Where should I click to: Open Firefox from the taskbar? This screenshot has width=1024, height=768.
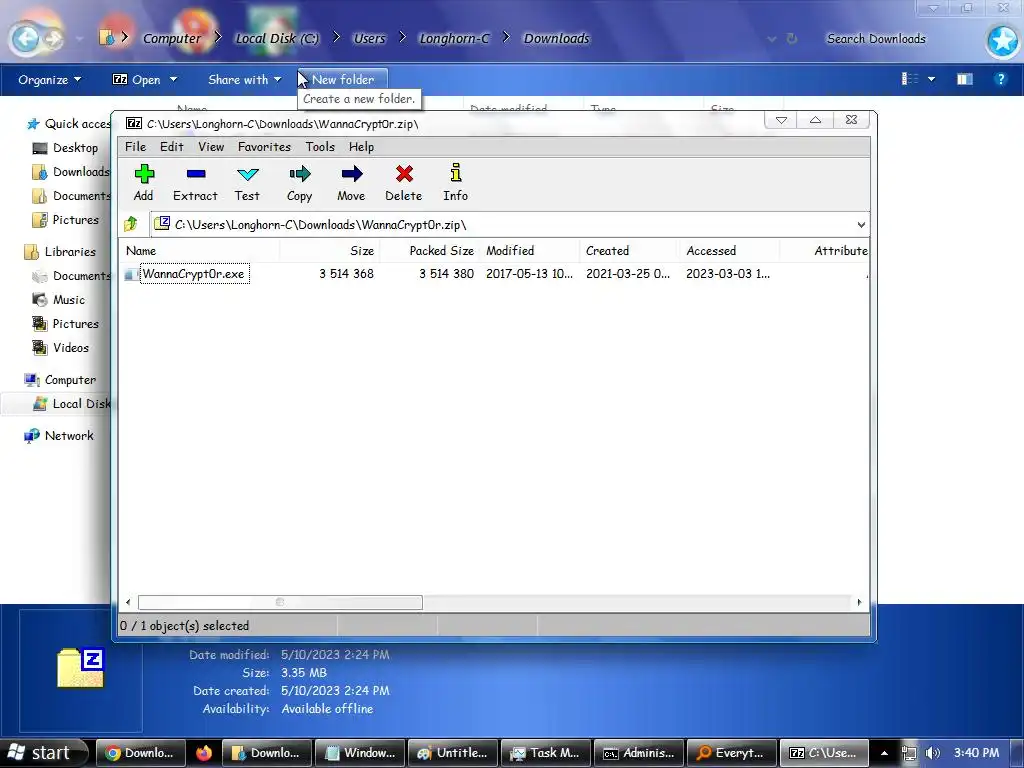pyautogui.click(x=204, y=753)
